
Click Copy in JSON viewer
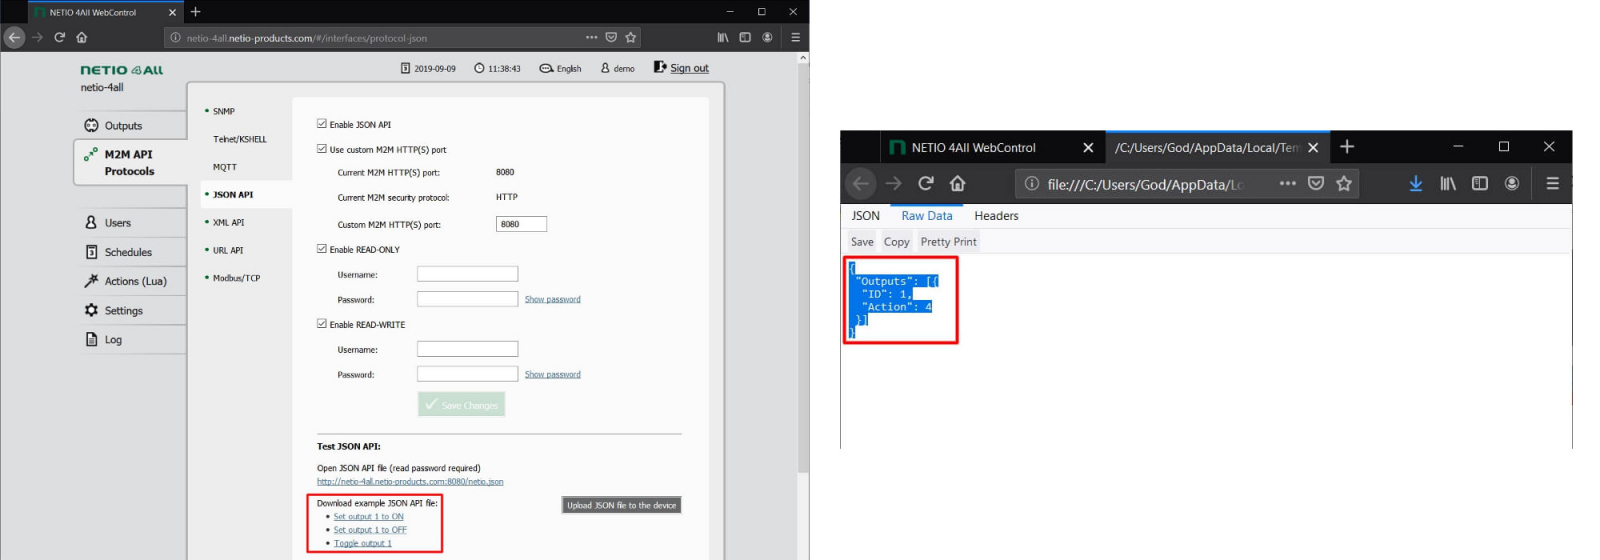897,242
